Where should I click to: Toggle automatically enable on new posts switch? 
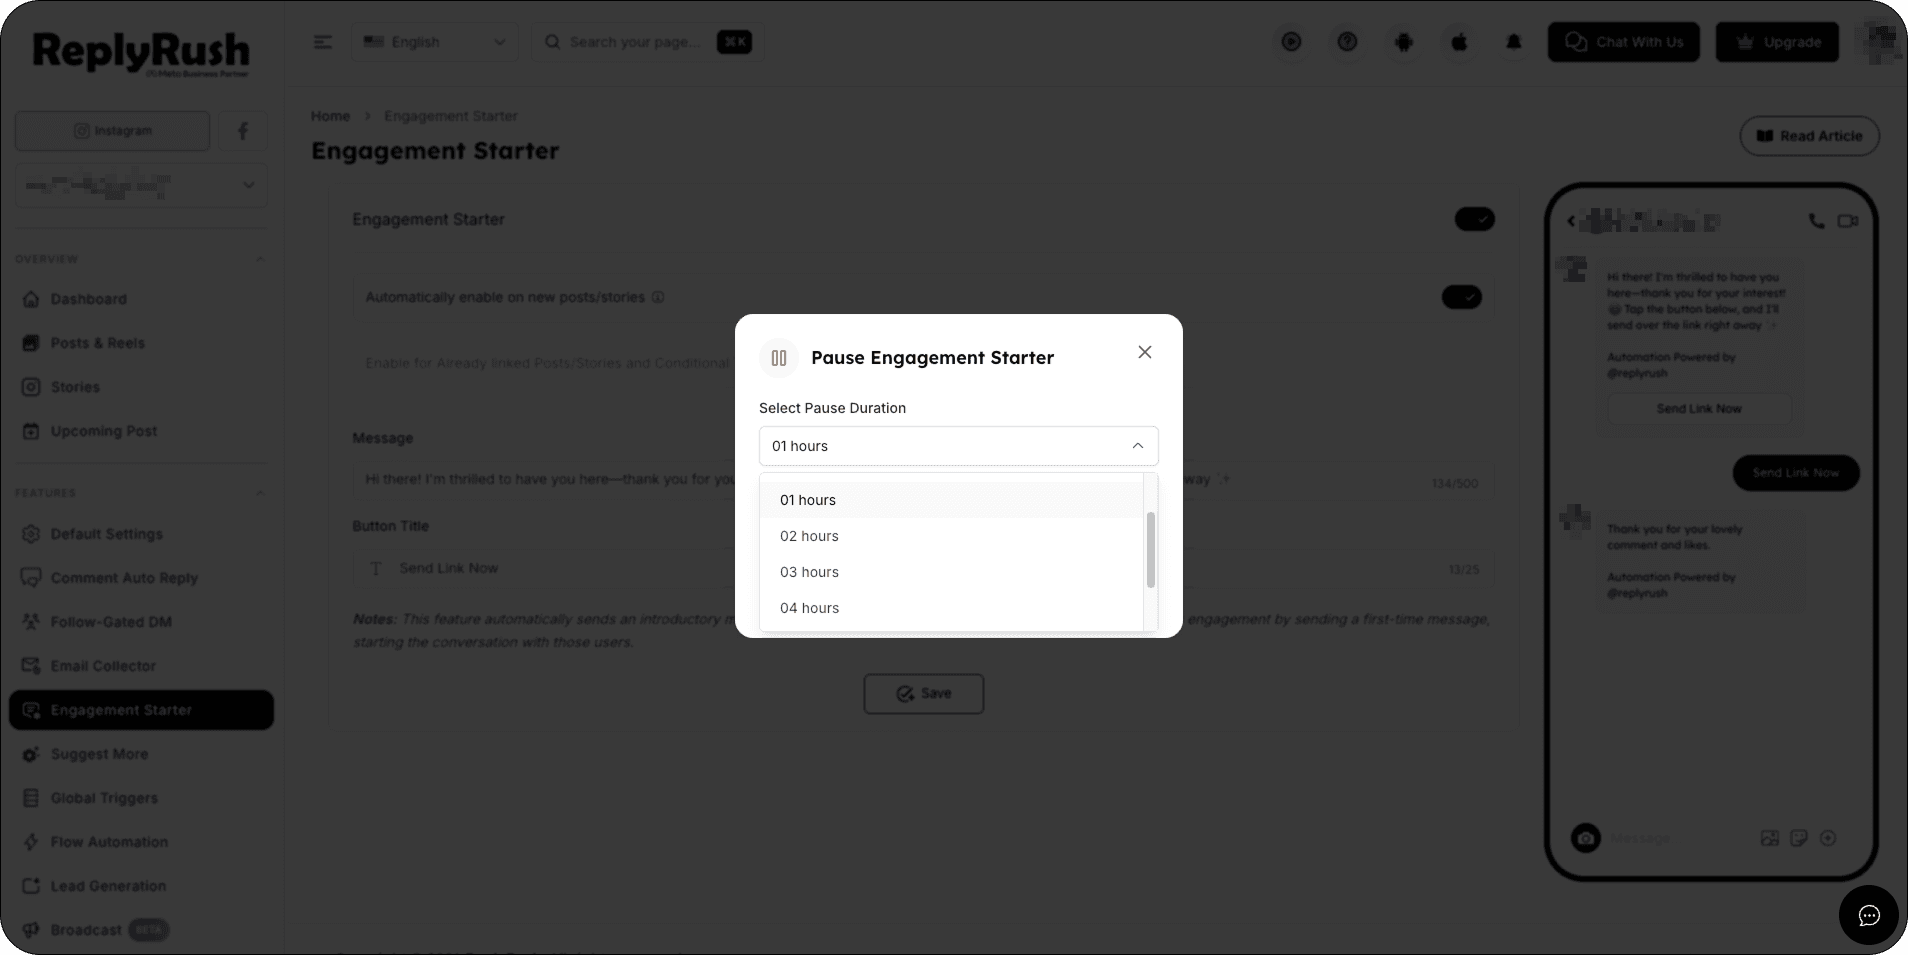click(x=1461, y=297)
